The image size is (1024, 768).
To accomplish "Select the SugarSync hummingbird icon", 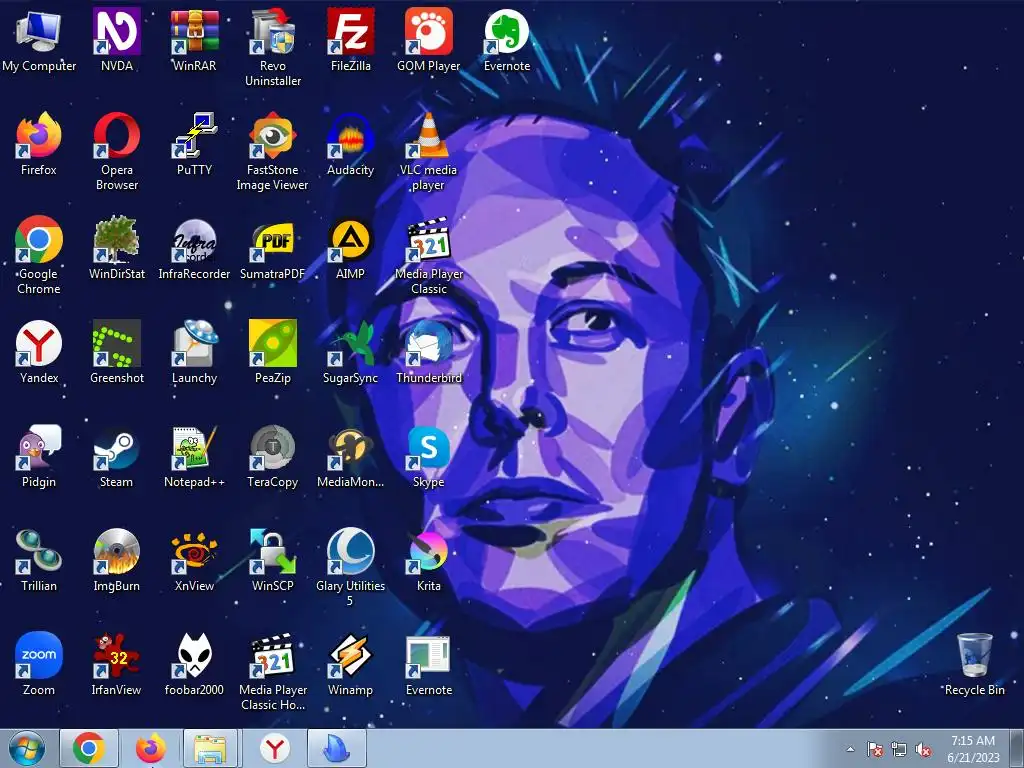I will [x=351, y=343].
